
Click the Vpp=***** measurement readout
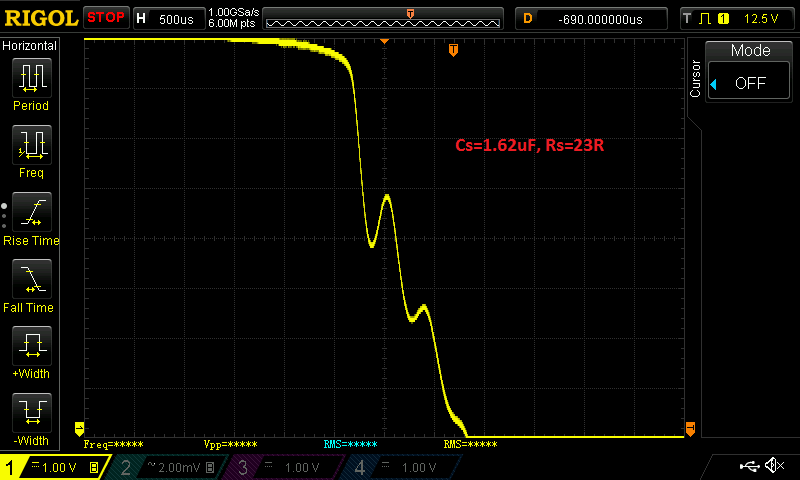tap(231, 444)
